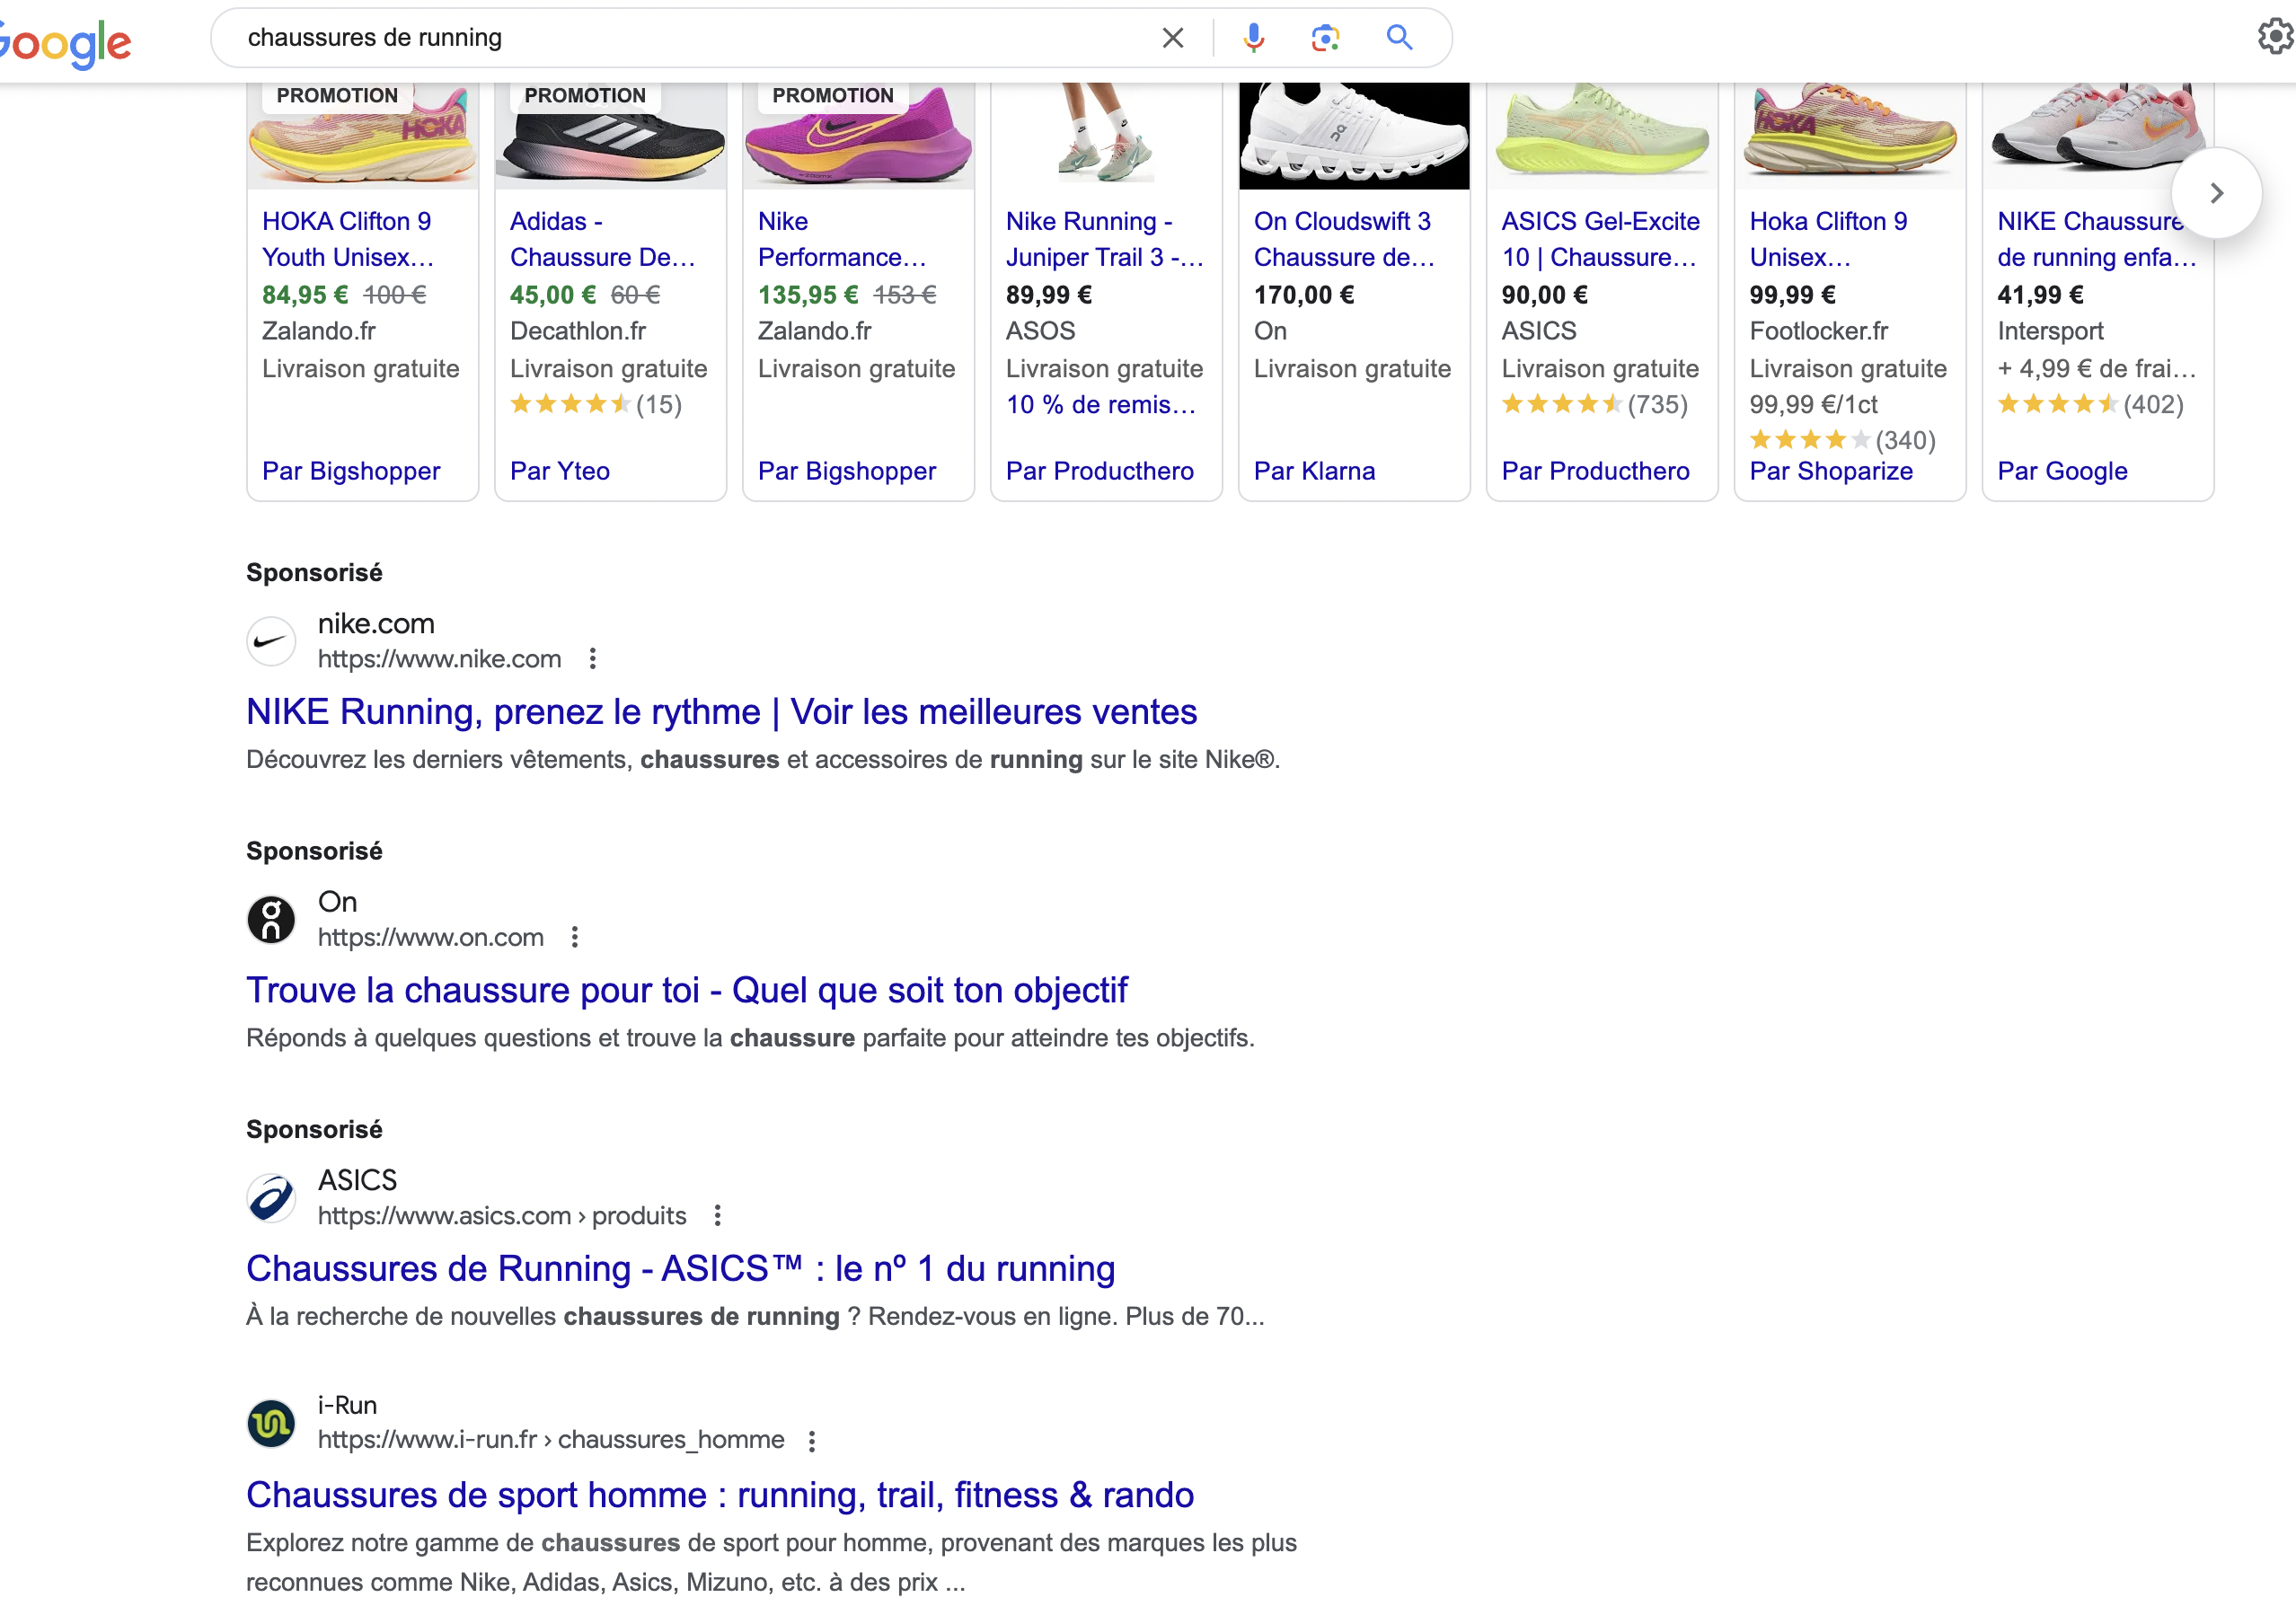Open options menu for nike.com ad
The image size is (2296, 1606).
click(593, 659)
